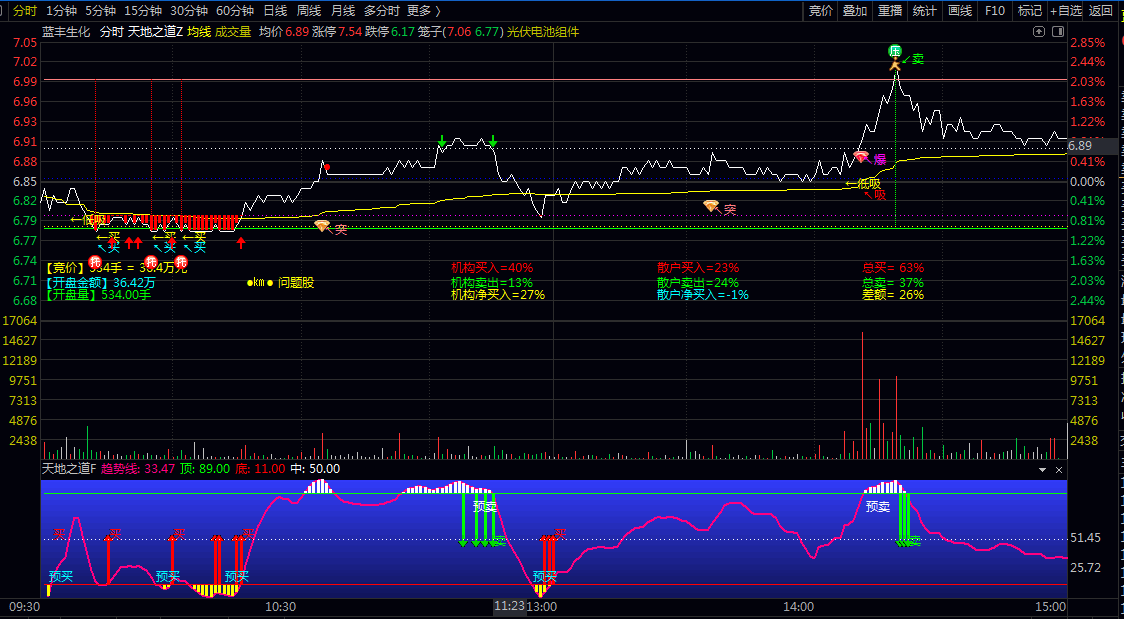The width and height of the screenshot is (1124, 619).
Task: Click the 光伏电池组件 sector link
Action: point(543,32)
